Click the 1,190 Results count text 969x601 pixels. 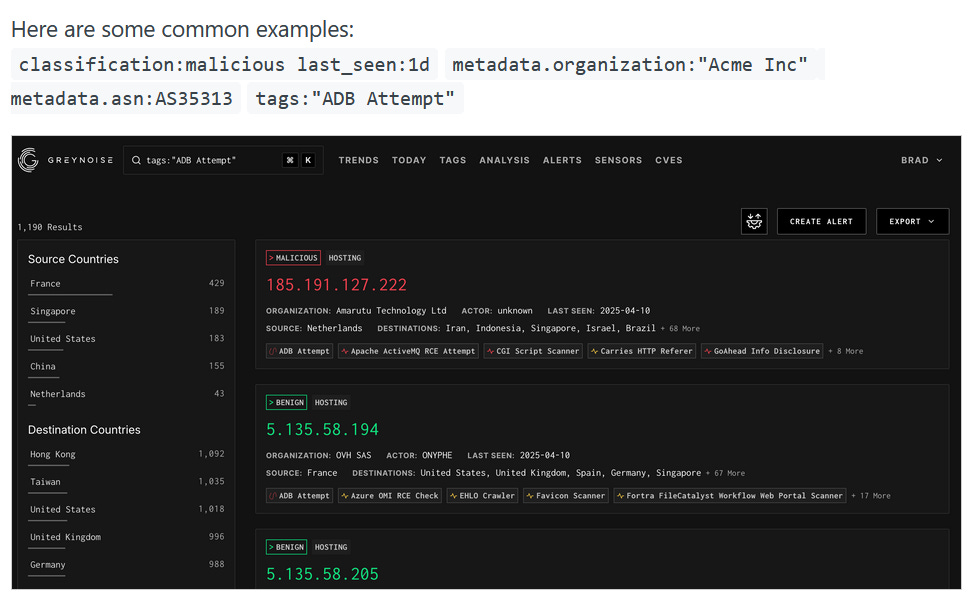(49, 227)
